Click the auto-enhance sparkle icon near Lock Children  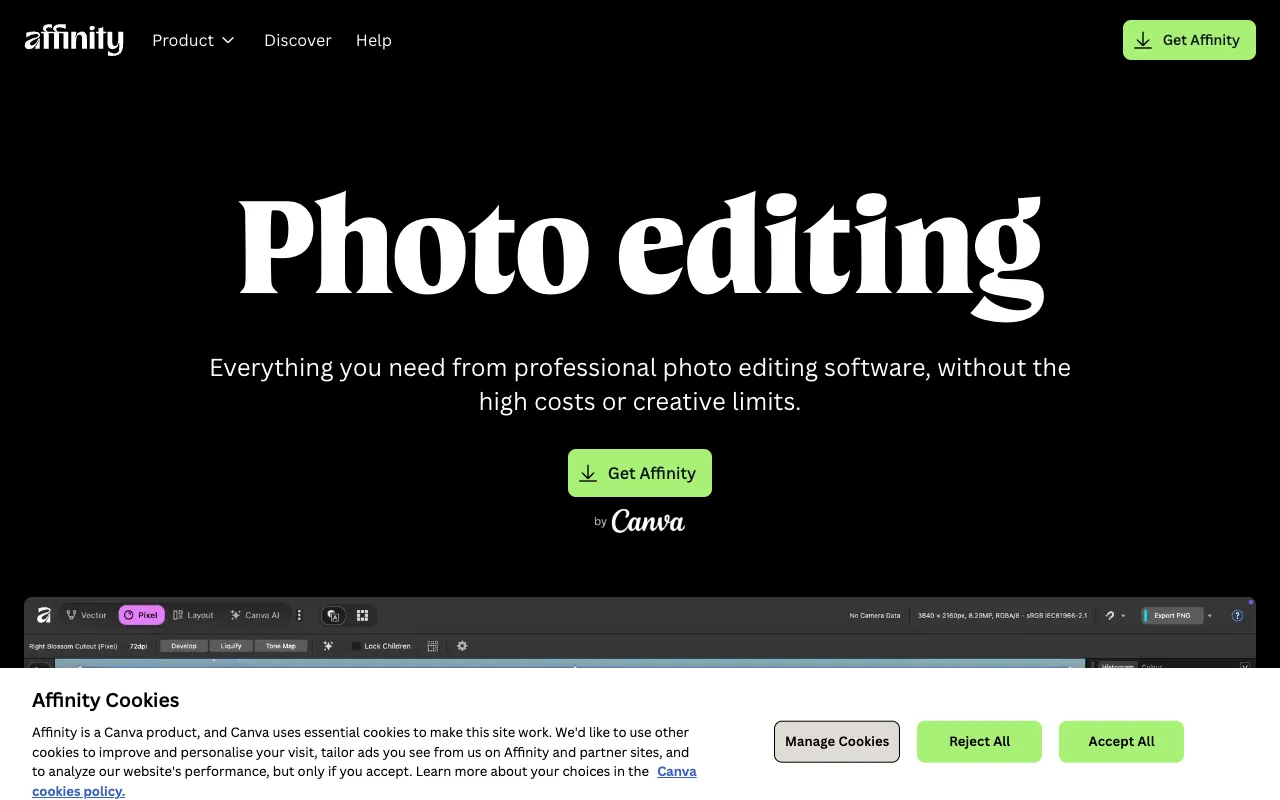pyautogui.click(x=328, y=646)
